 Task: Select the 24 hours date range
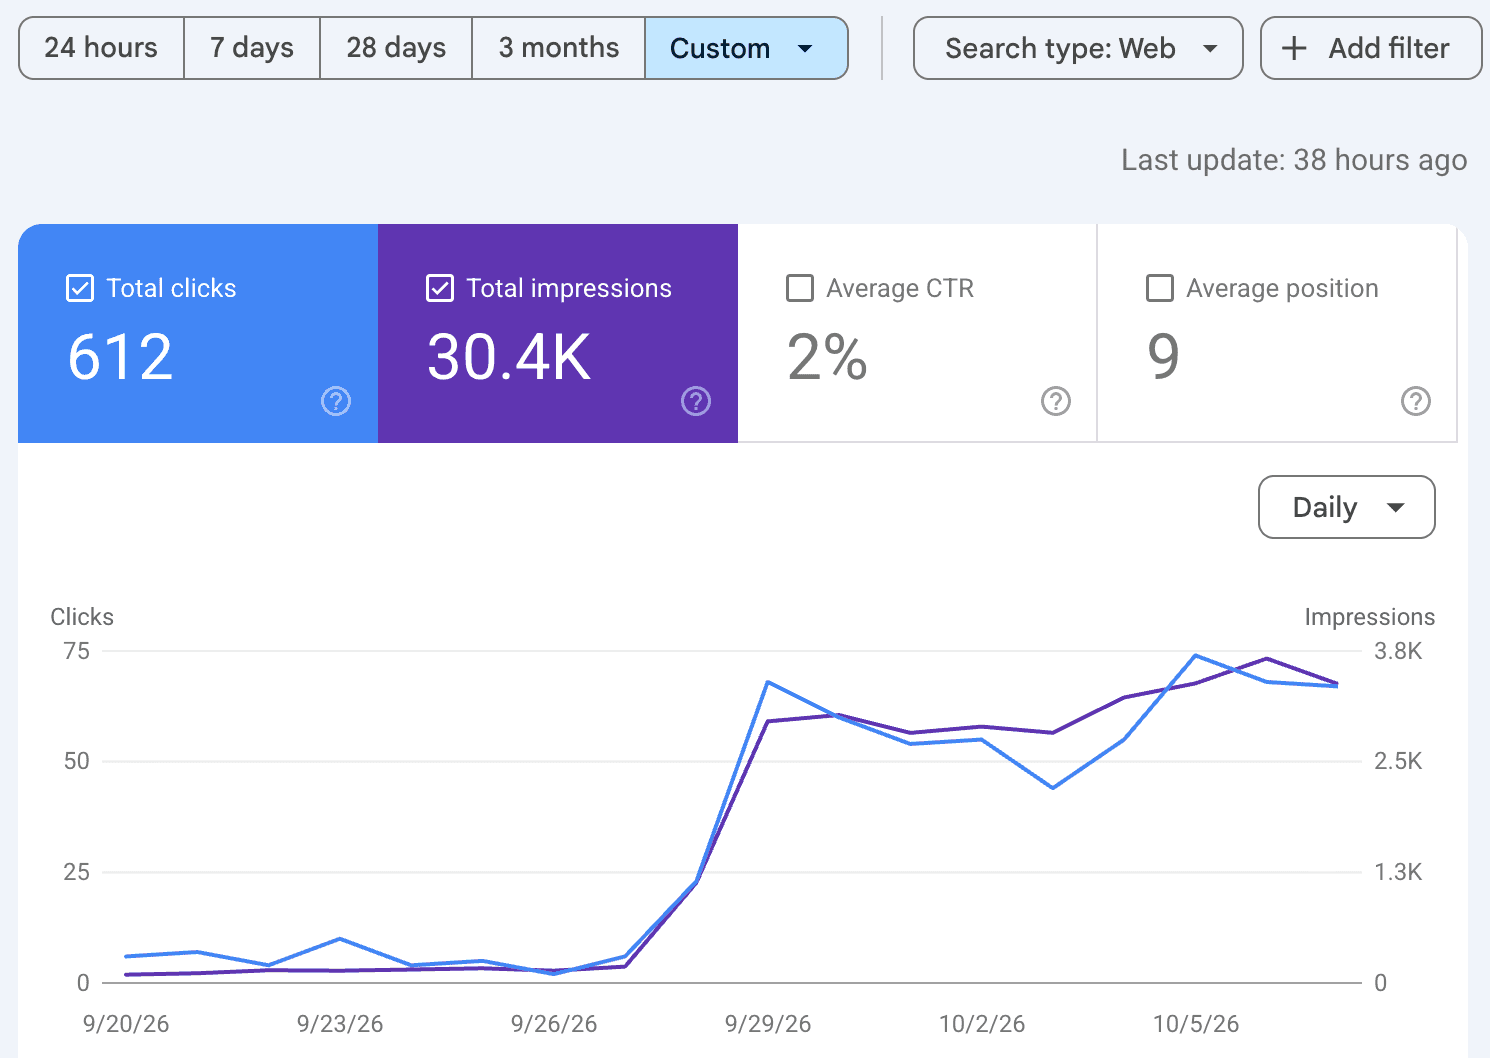pos(101,48)
